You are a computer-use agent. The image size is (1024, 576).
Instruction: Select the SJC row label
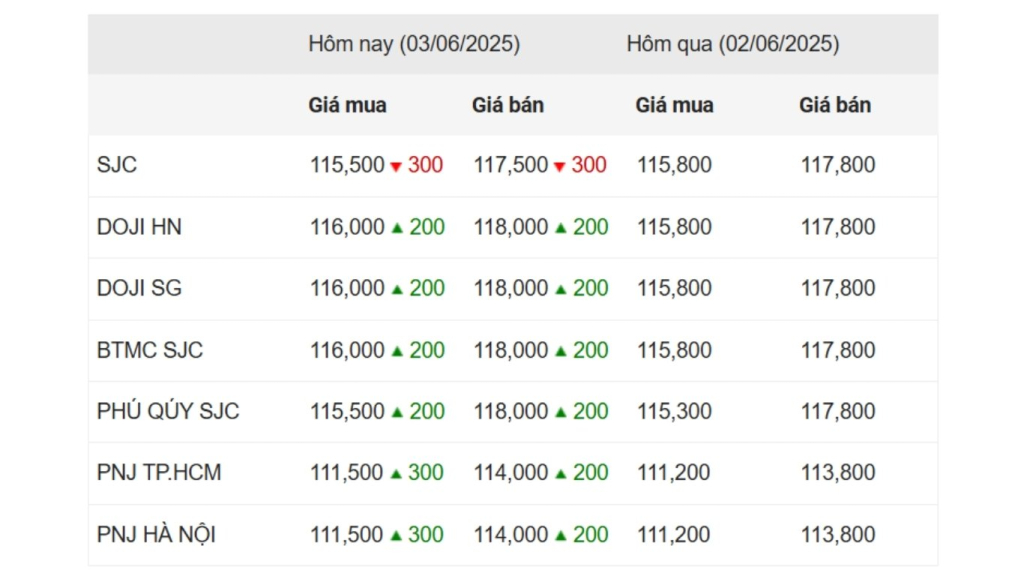coord(117,165)
